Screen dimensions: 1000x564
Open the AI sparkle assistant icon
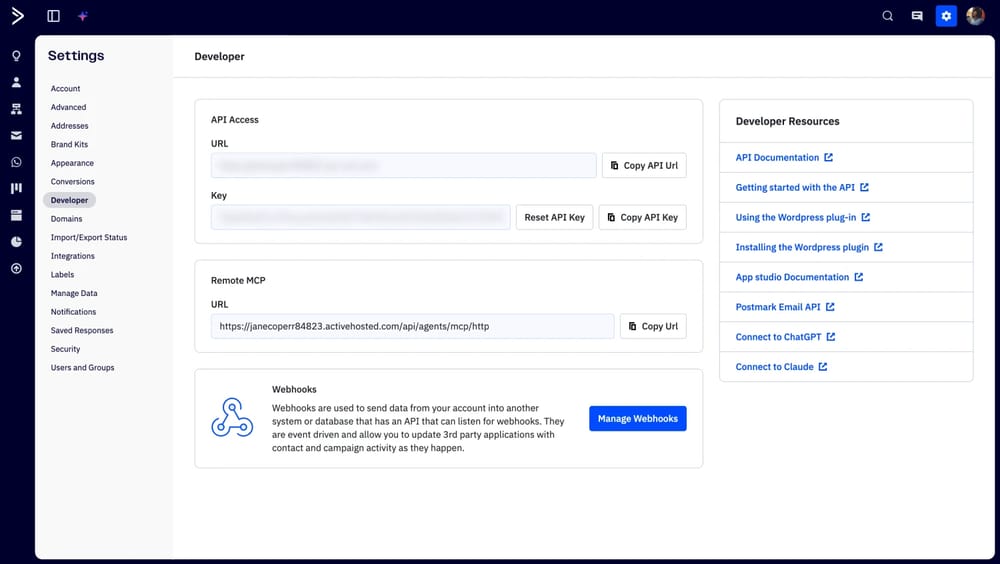(x=83, y=16)
